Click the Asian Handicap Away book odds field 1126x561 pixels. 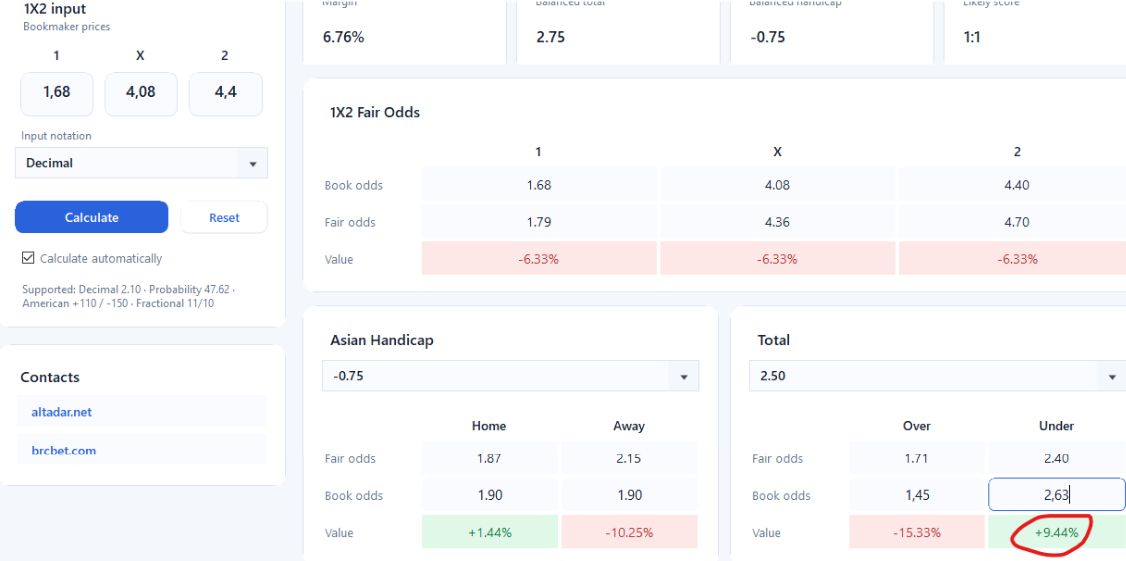629,496
